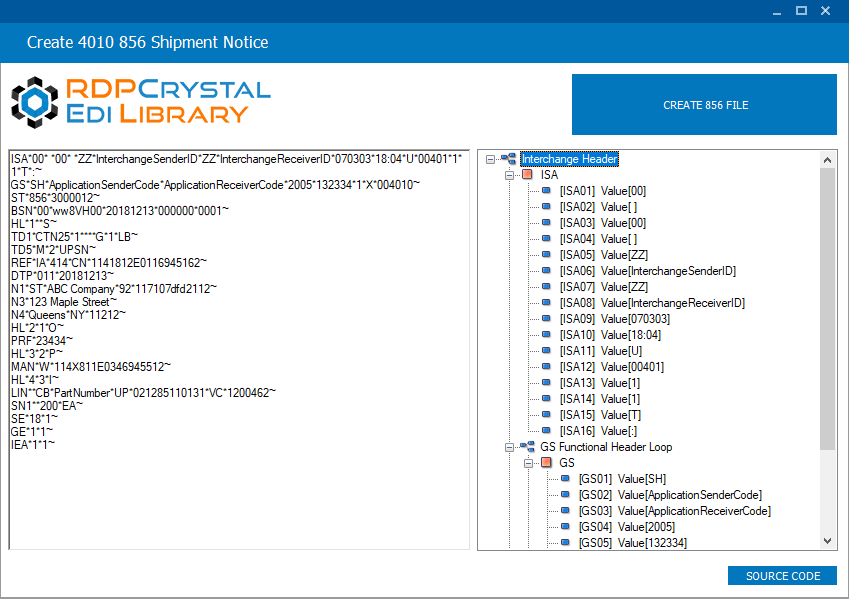Click the tree view vertical scrollbar thumb
The height and width of the screenshot is (600, 849).
tap(827, 309)
